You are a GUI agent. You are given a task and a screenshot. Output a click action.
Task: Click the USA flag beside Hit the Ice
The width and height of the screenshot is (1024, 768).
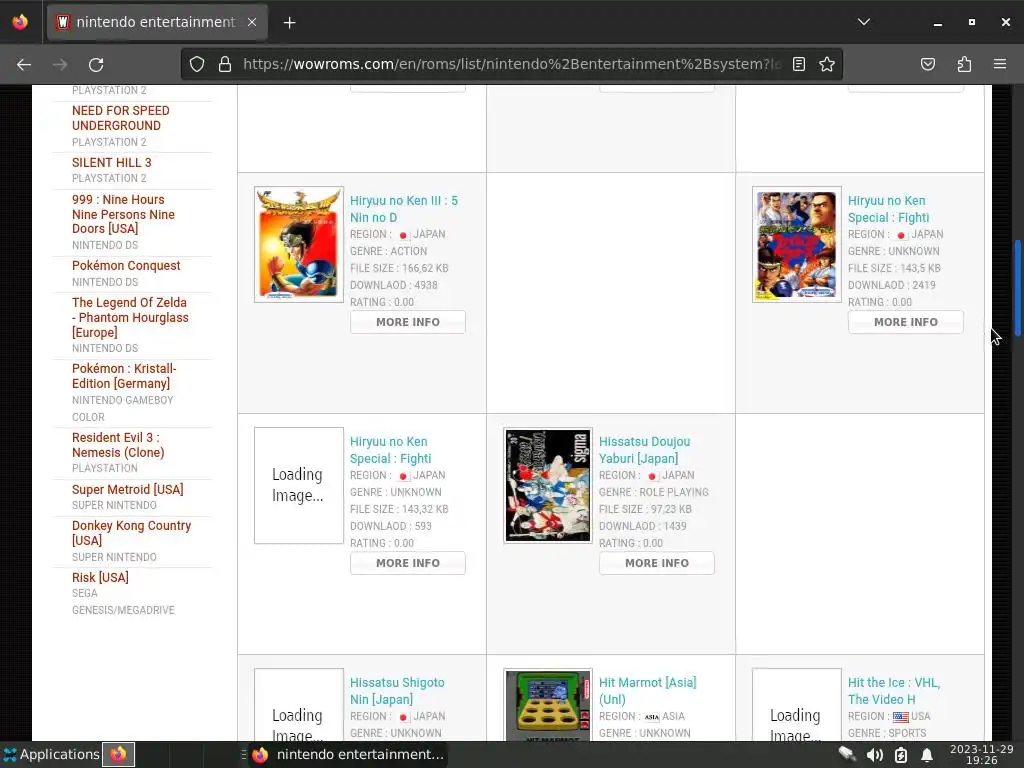(x=901, y=717)
